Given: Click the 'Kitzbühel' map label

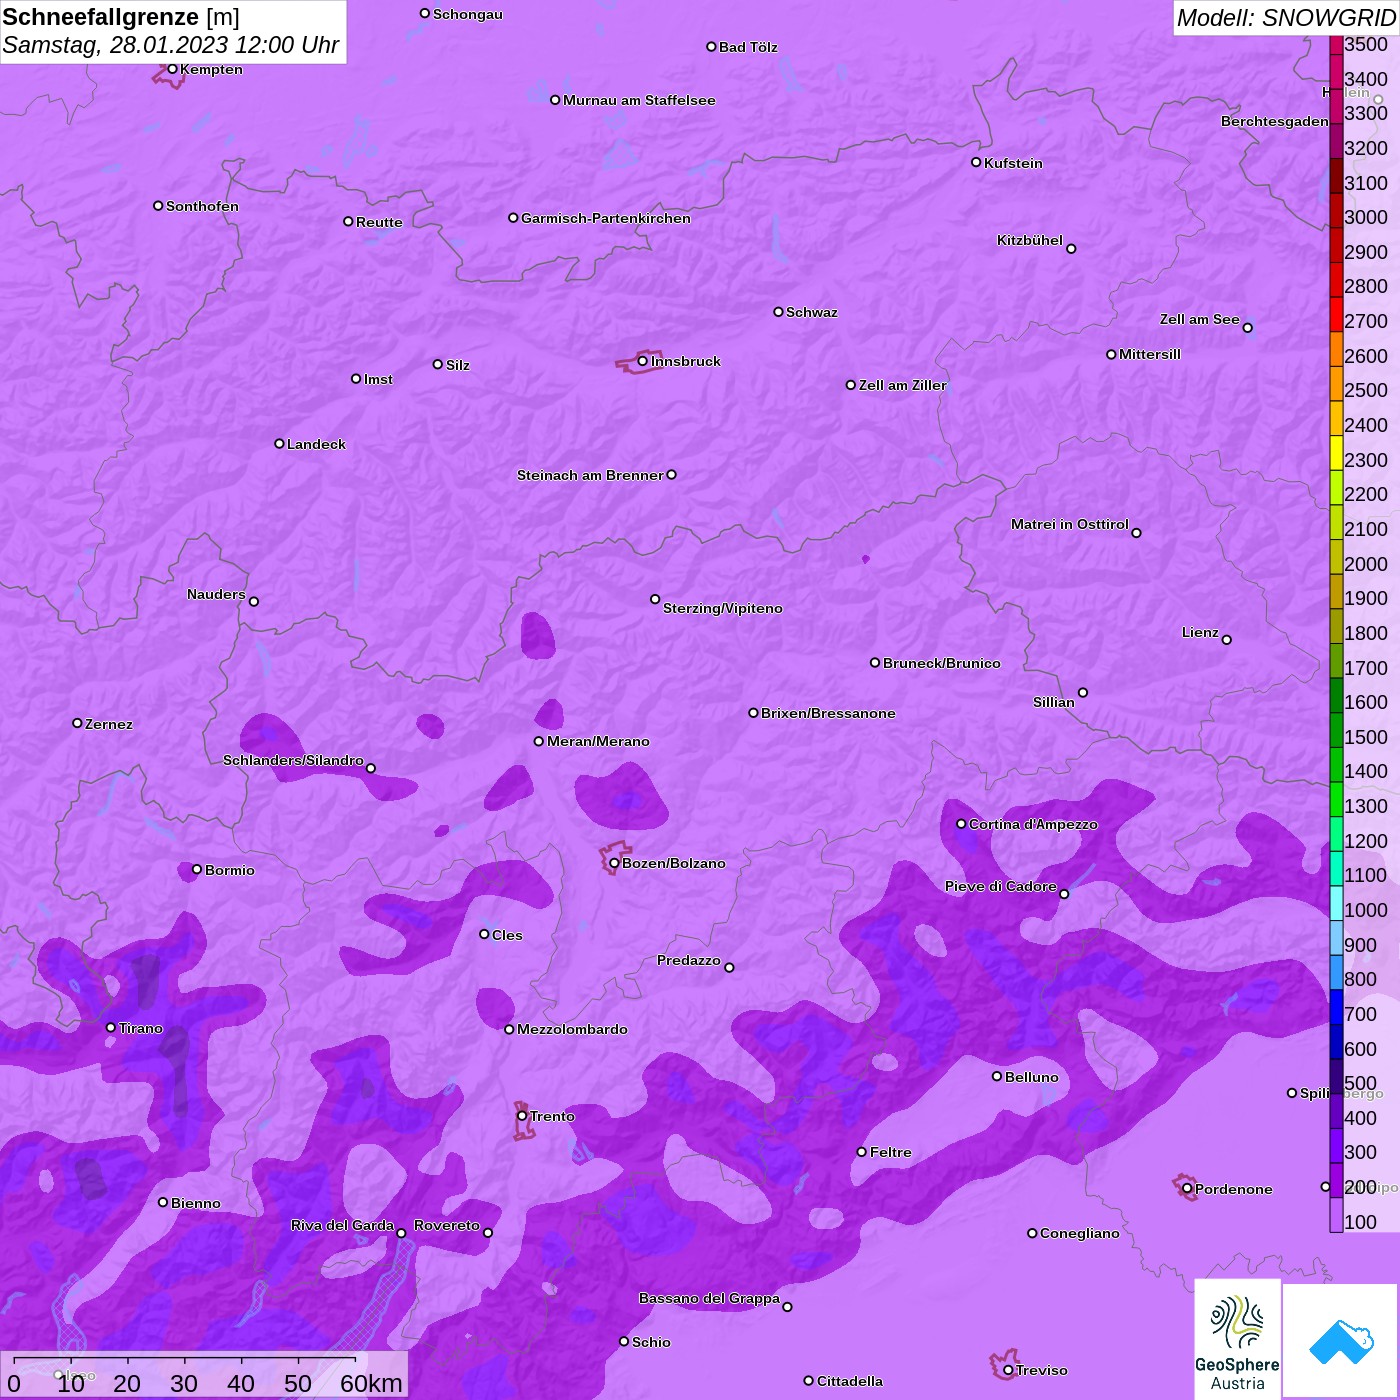Looking at the screenshot, I should pyautogui.click(x=1030, y=240).
